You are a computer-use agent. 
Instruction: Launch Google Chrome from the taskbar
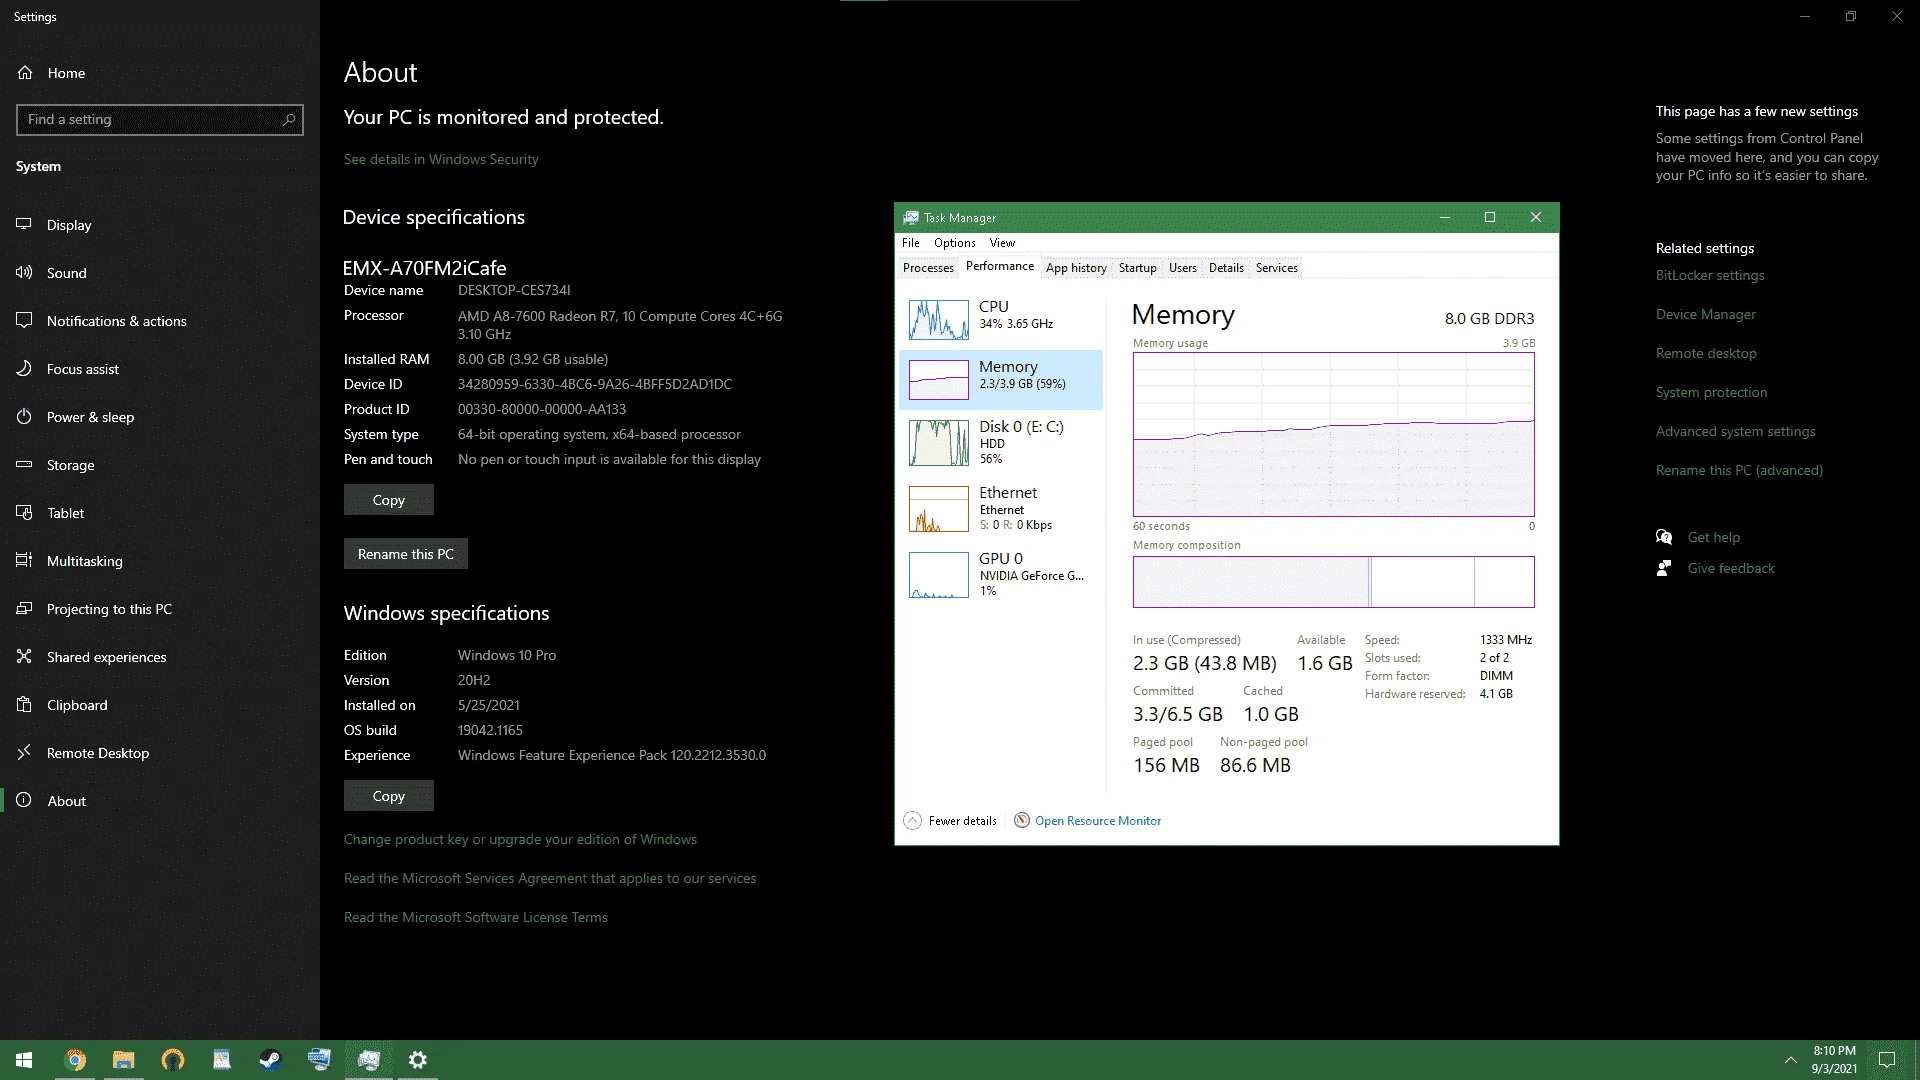pos(75,1060)
